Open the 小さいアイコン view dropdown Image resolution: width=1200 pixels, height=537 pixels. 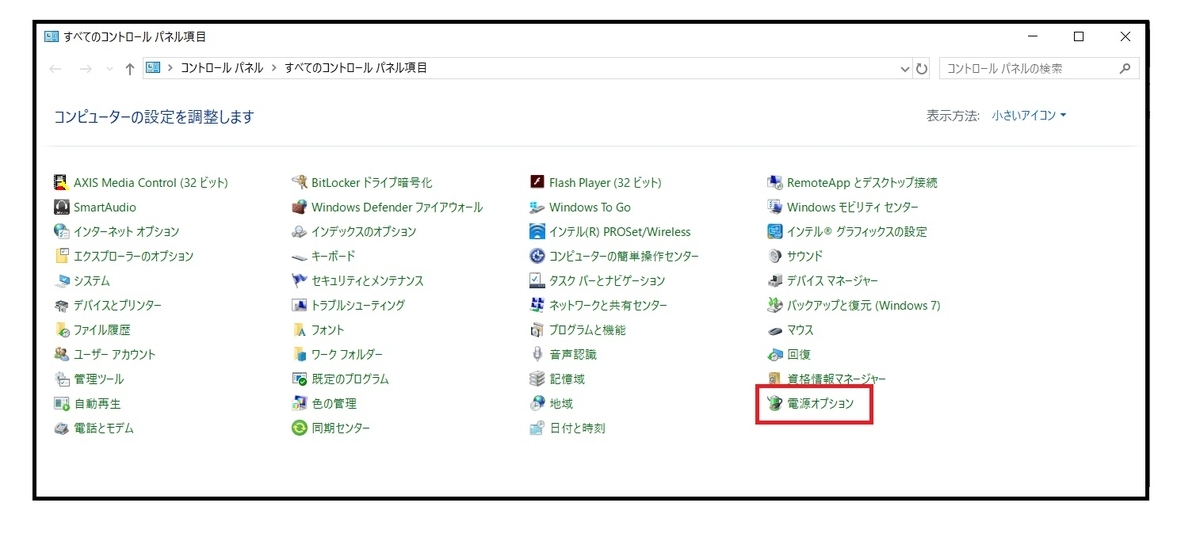[1029, 116]
